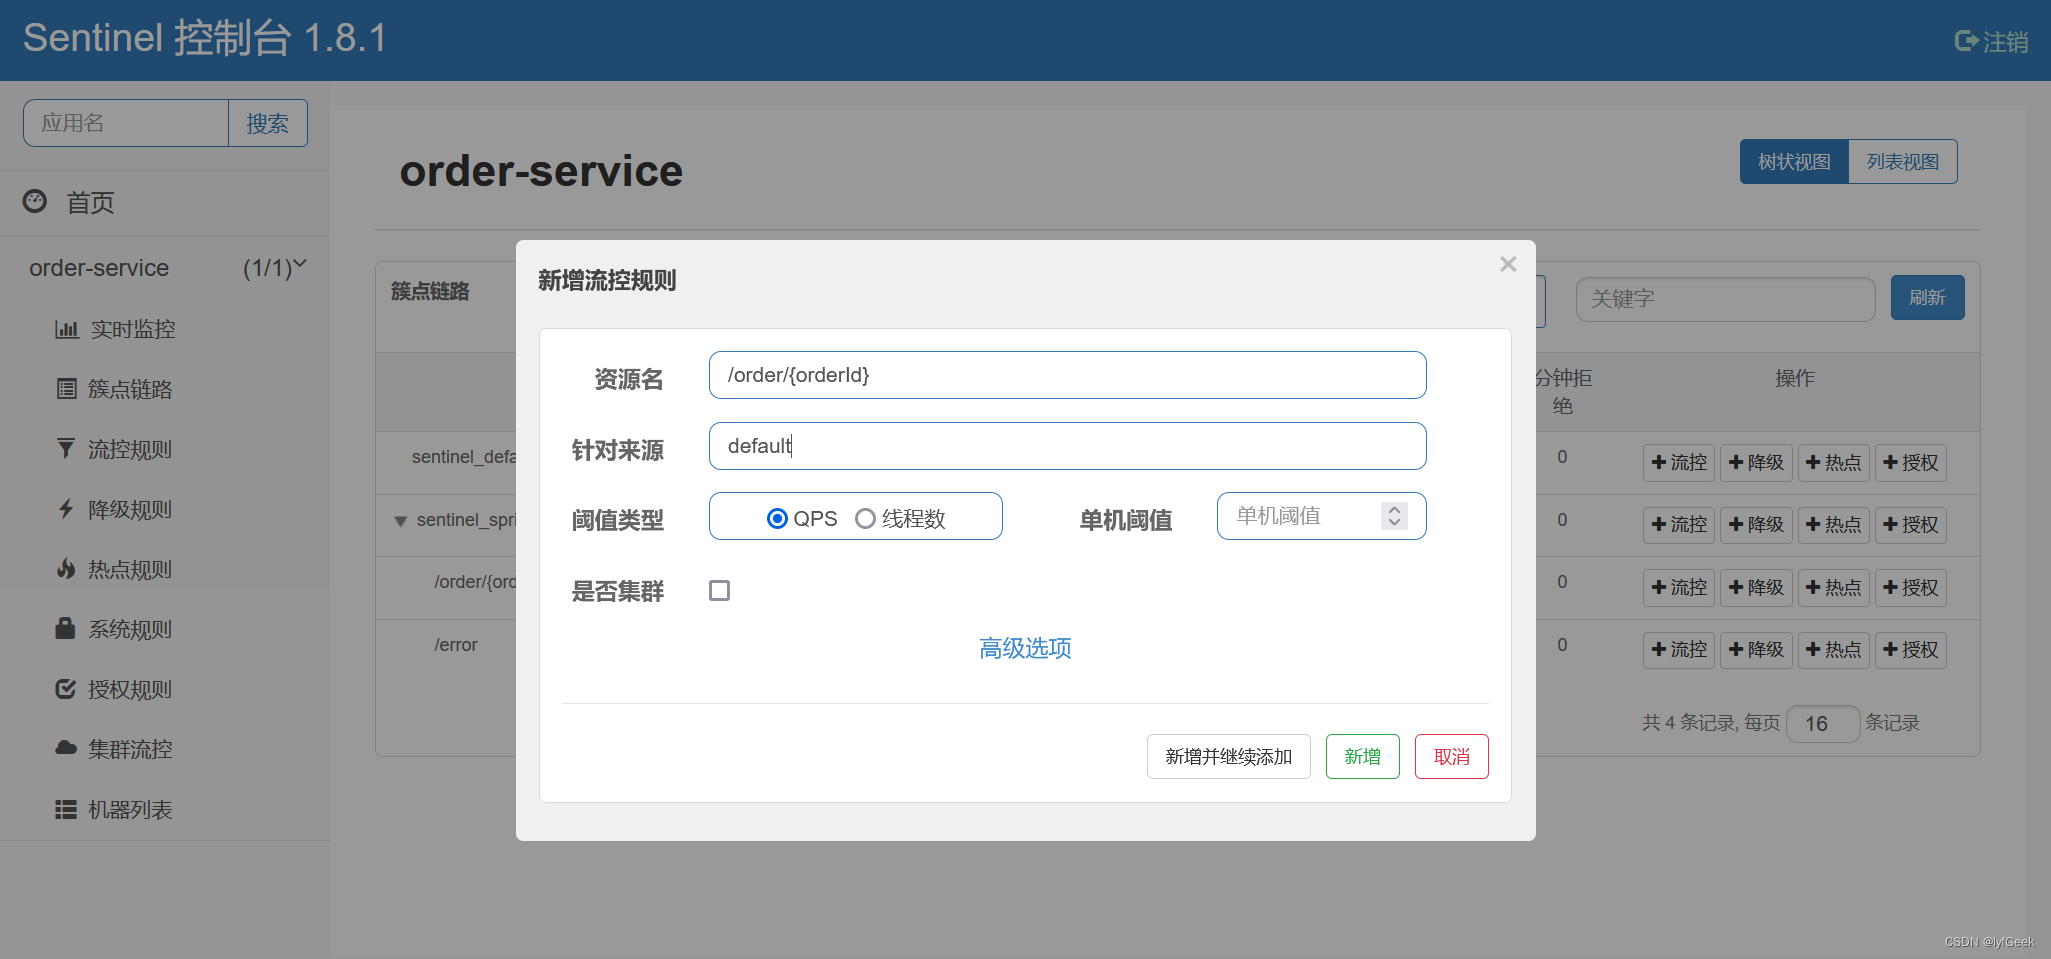Click 流控 in the sentinel_spring row
This screenshot has height=959, width=2051.
coord(1679,524)
